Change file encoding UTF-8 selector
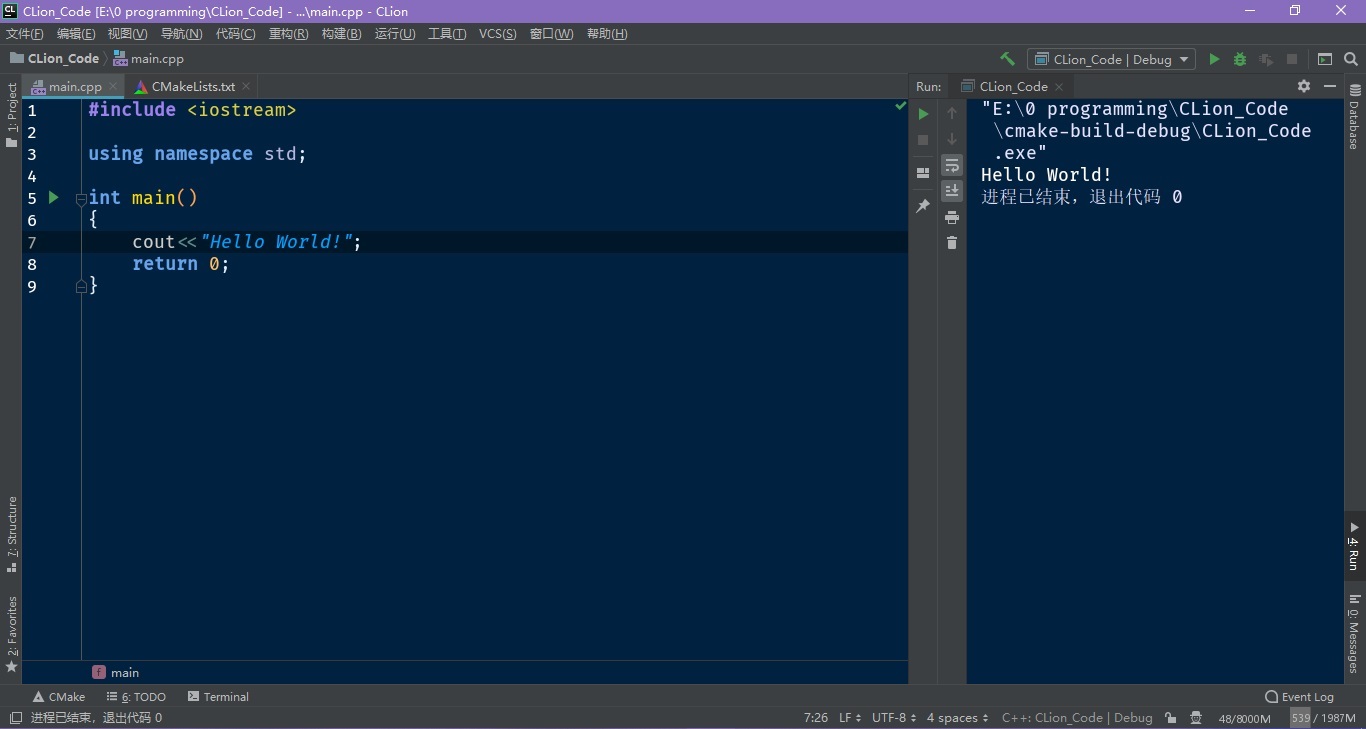The width and height of the screenshot is (1366, 729). click(894, 718)
